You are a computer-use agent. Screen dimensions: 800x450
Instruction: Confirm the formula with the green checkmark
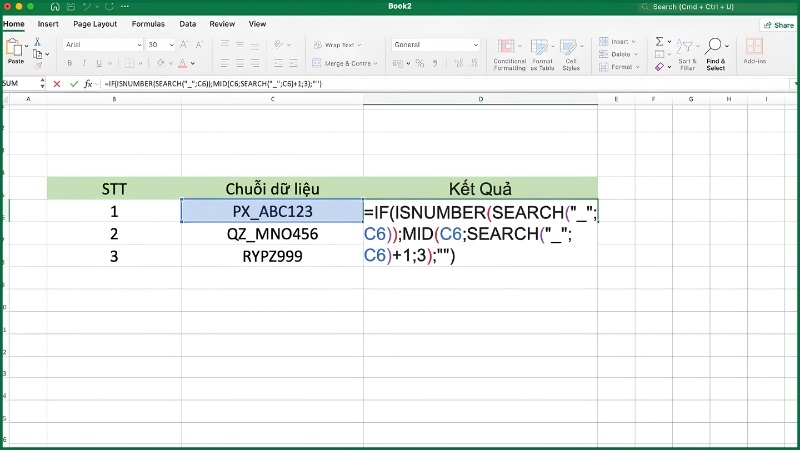pyautogui.click(x=74, y=84)
